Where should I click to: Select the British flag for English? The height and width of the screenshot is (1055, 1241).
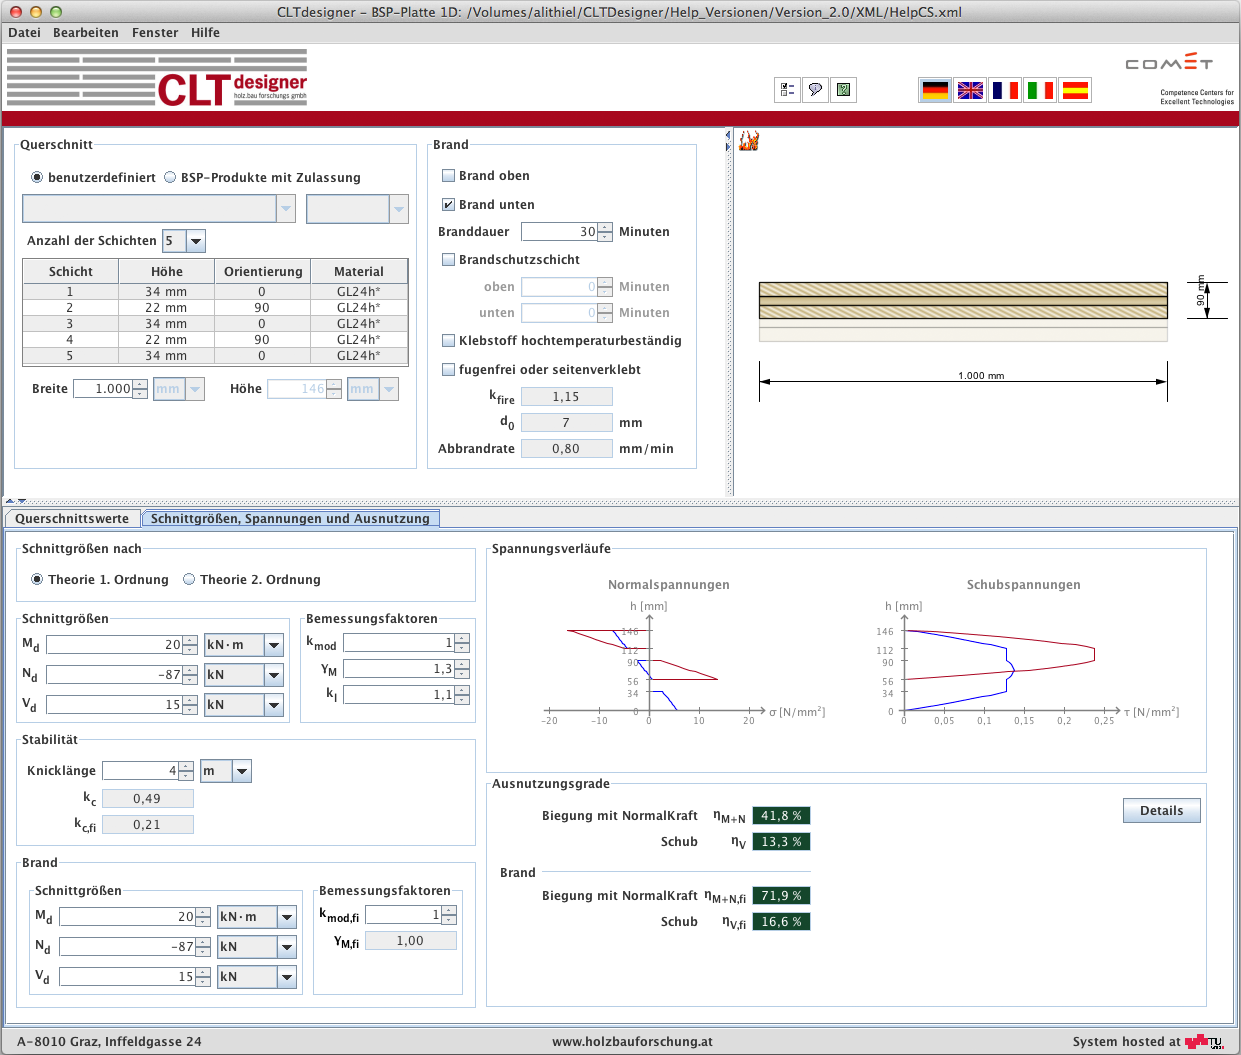(970, 91)
